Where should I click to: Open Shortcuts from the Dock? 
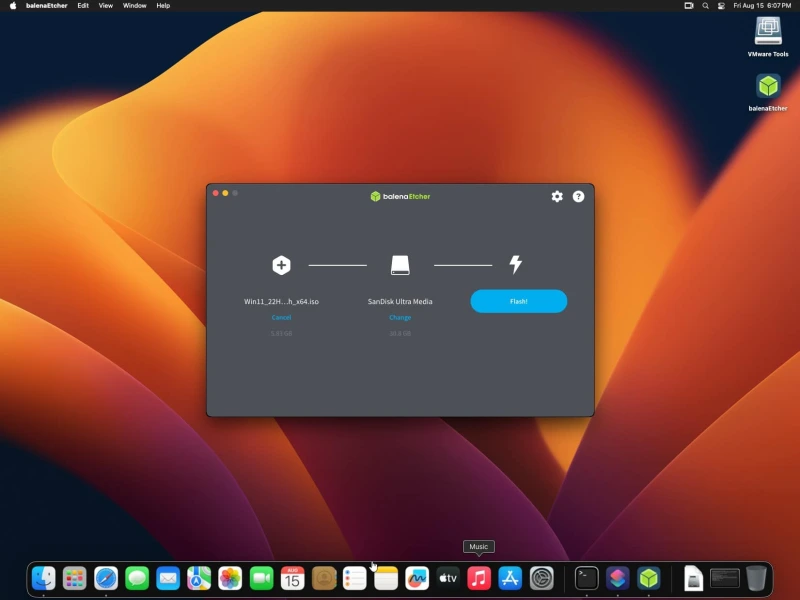click(618, 579)
